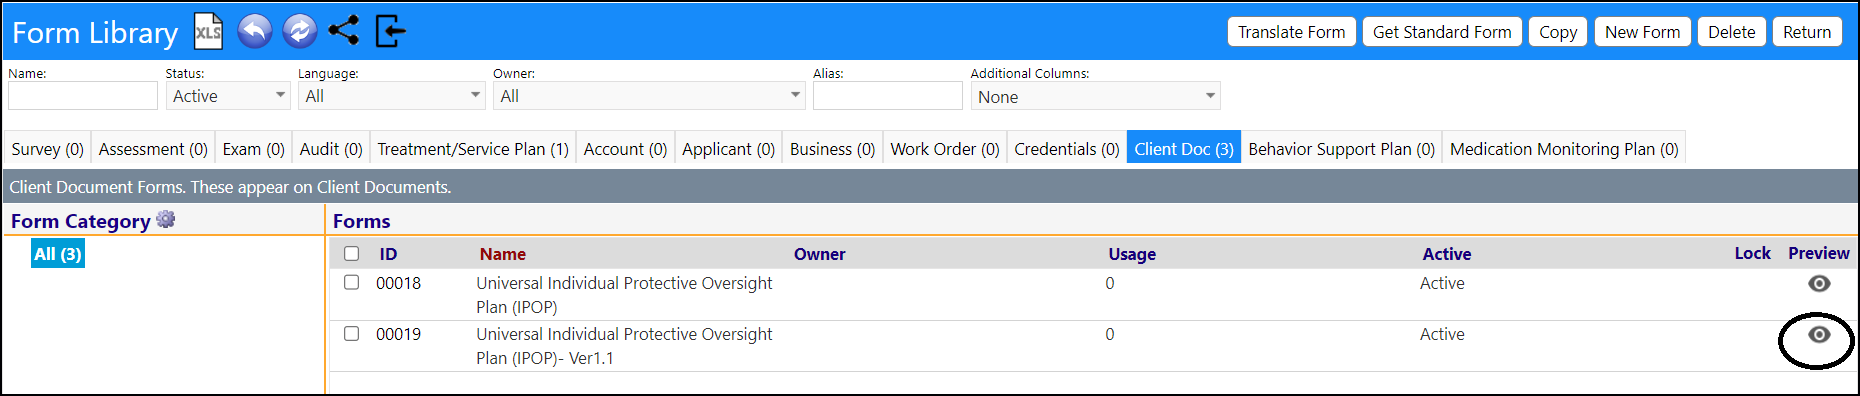Click the share icon in header
Screen dimensions: 1860x396
[344, 31]
